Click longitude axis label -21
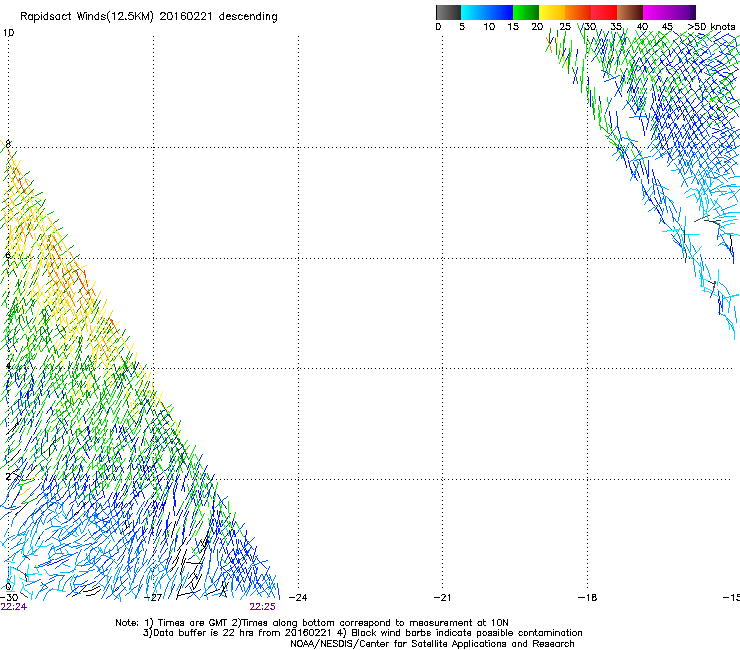Screen dimensions: 740x650 pyautogui.click(x=442, y=597)
